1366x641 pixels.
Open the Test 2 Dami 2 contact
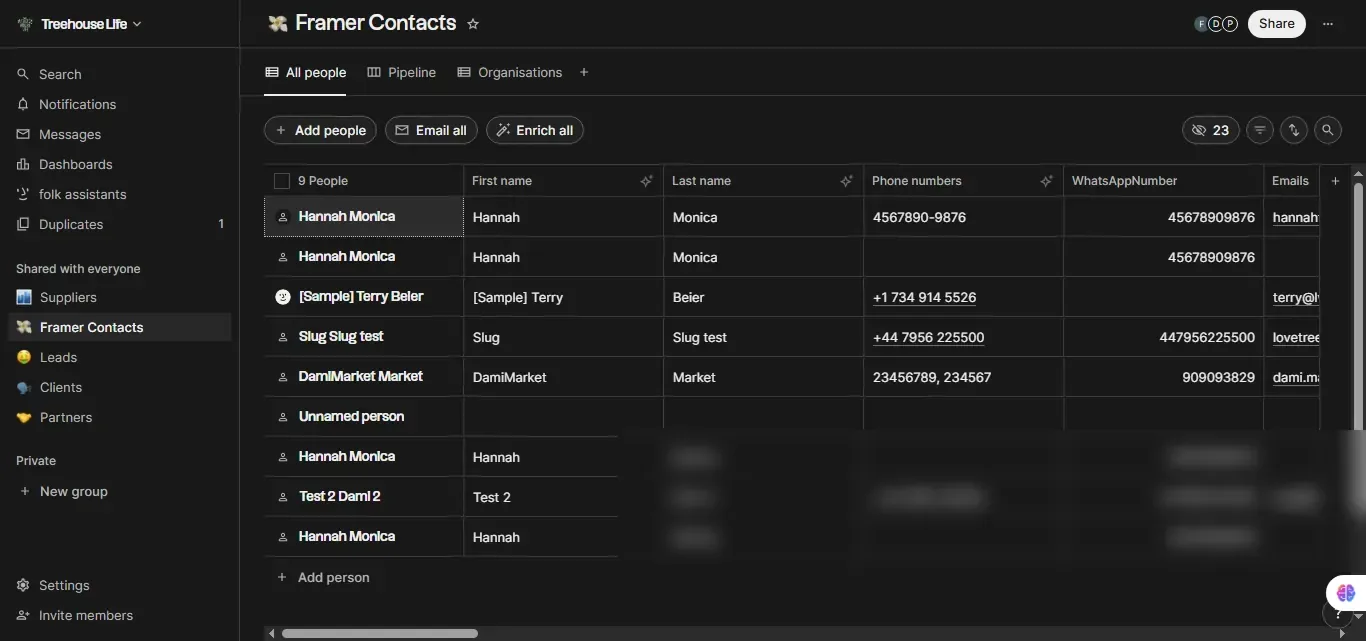click(x=339, y=496)
